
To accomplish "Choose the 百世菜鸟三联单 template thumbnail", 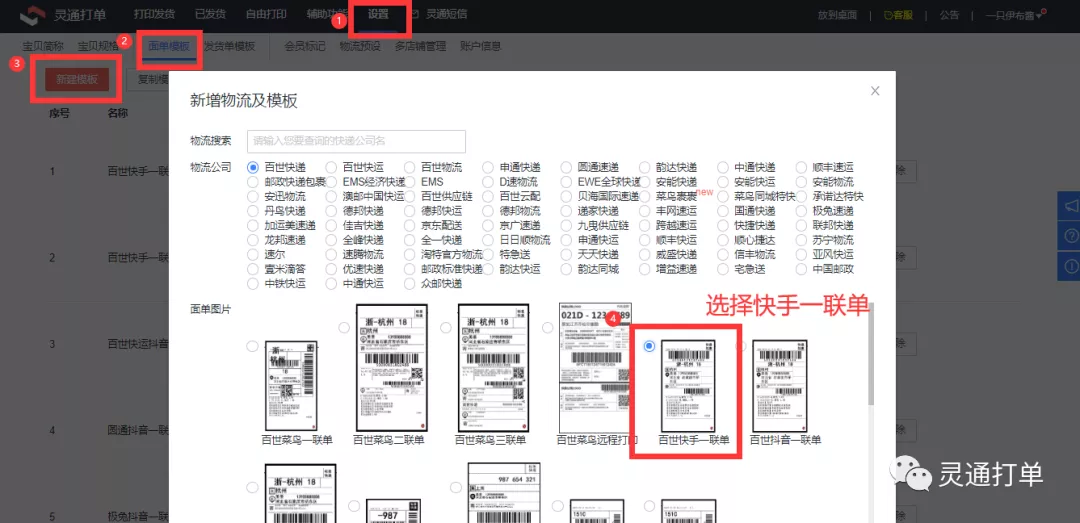I will pyautogui.click(x=493, y=368).
